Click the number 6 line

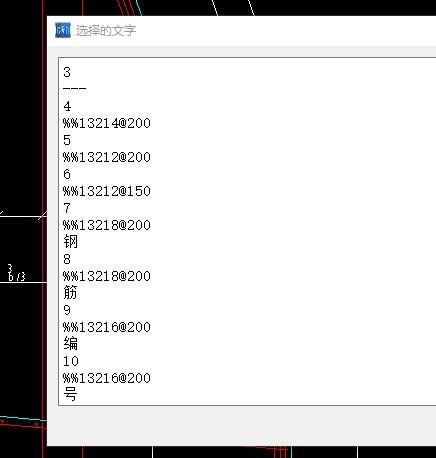(67, 174)
